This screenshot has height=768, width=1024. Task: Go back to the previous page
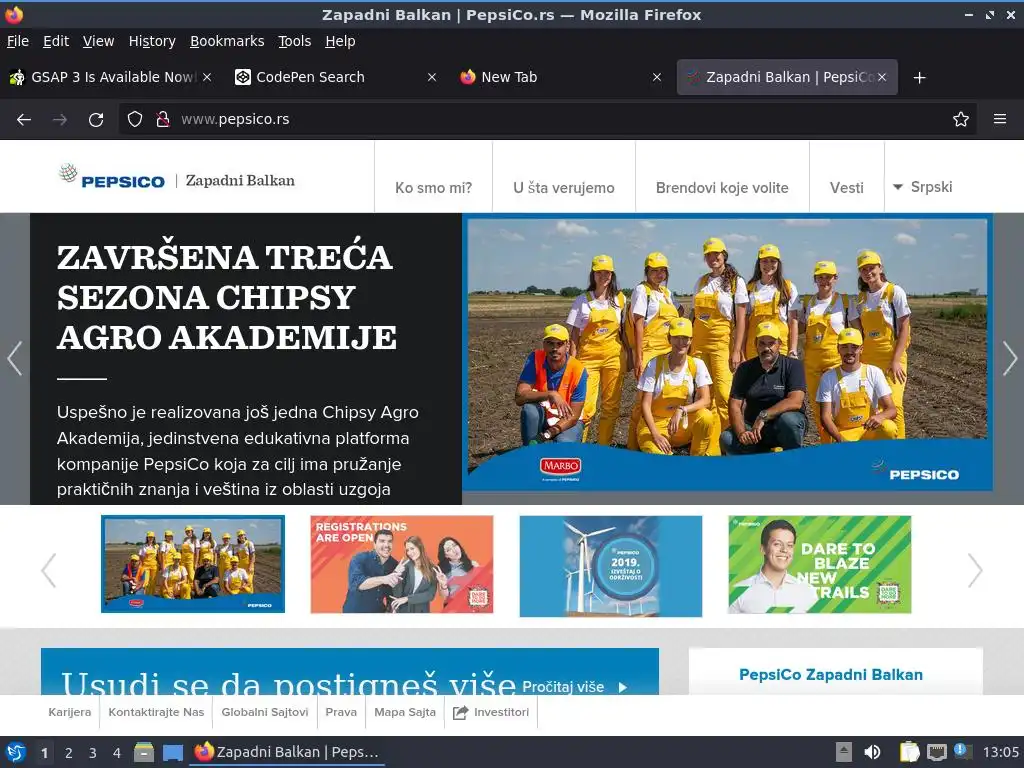click(x=24, y=120)
